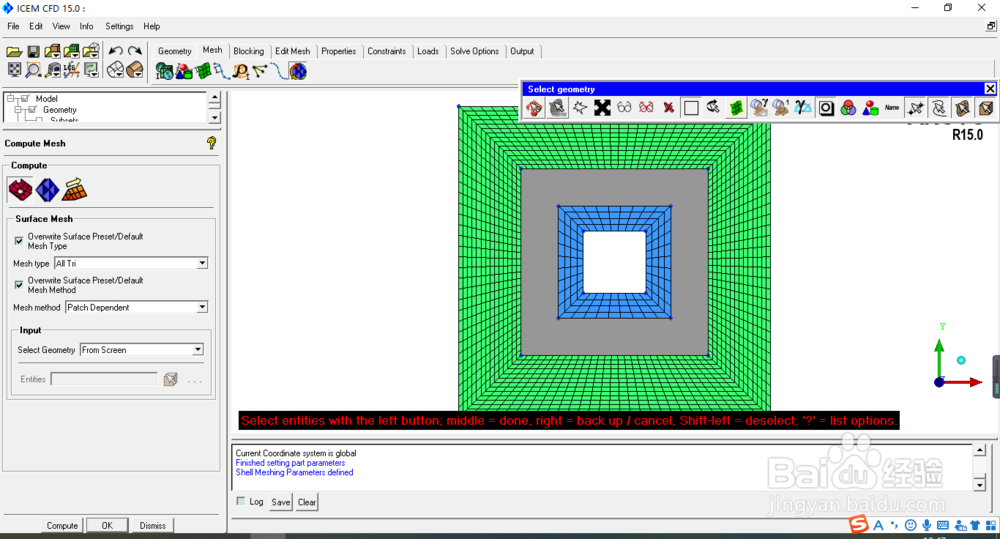Viewport: 1000px width, 539px height.
Task: Click the Name icon in Select geometry toolbar
Action: (x=892, y=108)
